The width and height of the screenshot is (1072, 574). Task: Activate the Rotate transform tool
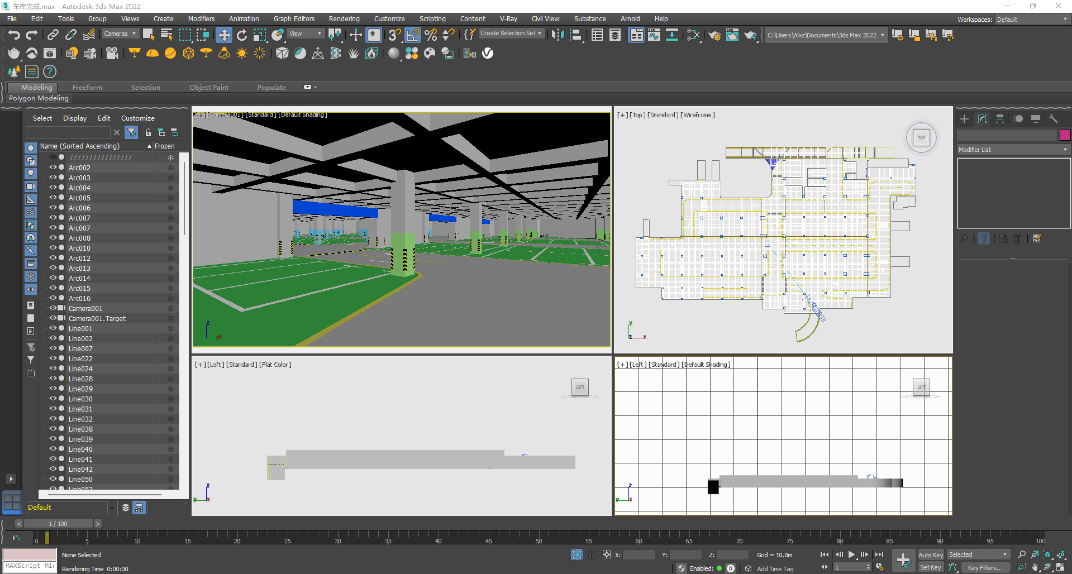(242, 34)
